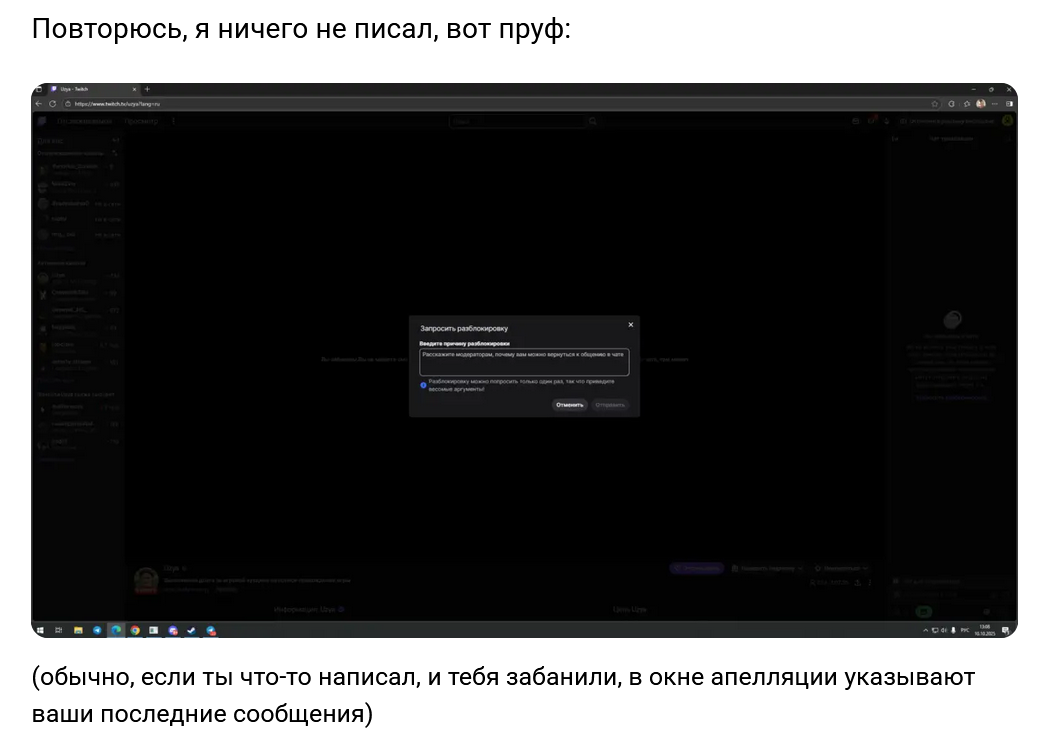Go back with the browser back arrow
This screenshot has width=1041, height=747.
click(39, 104)
